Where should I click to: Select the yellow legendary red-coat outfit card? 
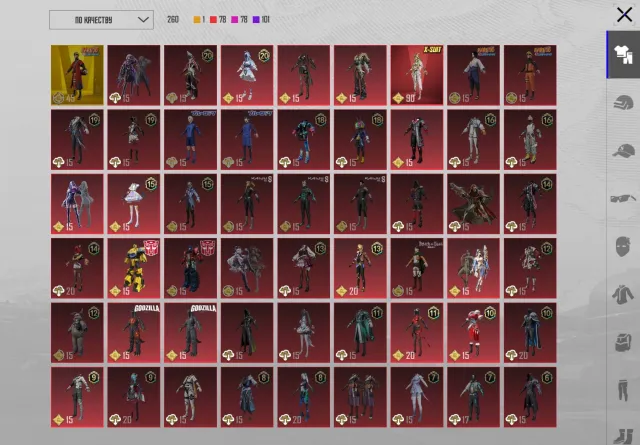pos(77,75)
